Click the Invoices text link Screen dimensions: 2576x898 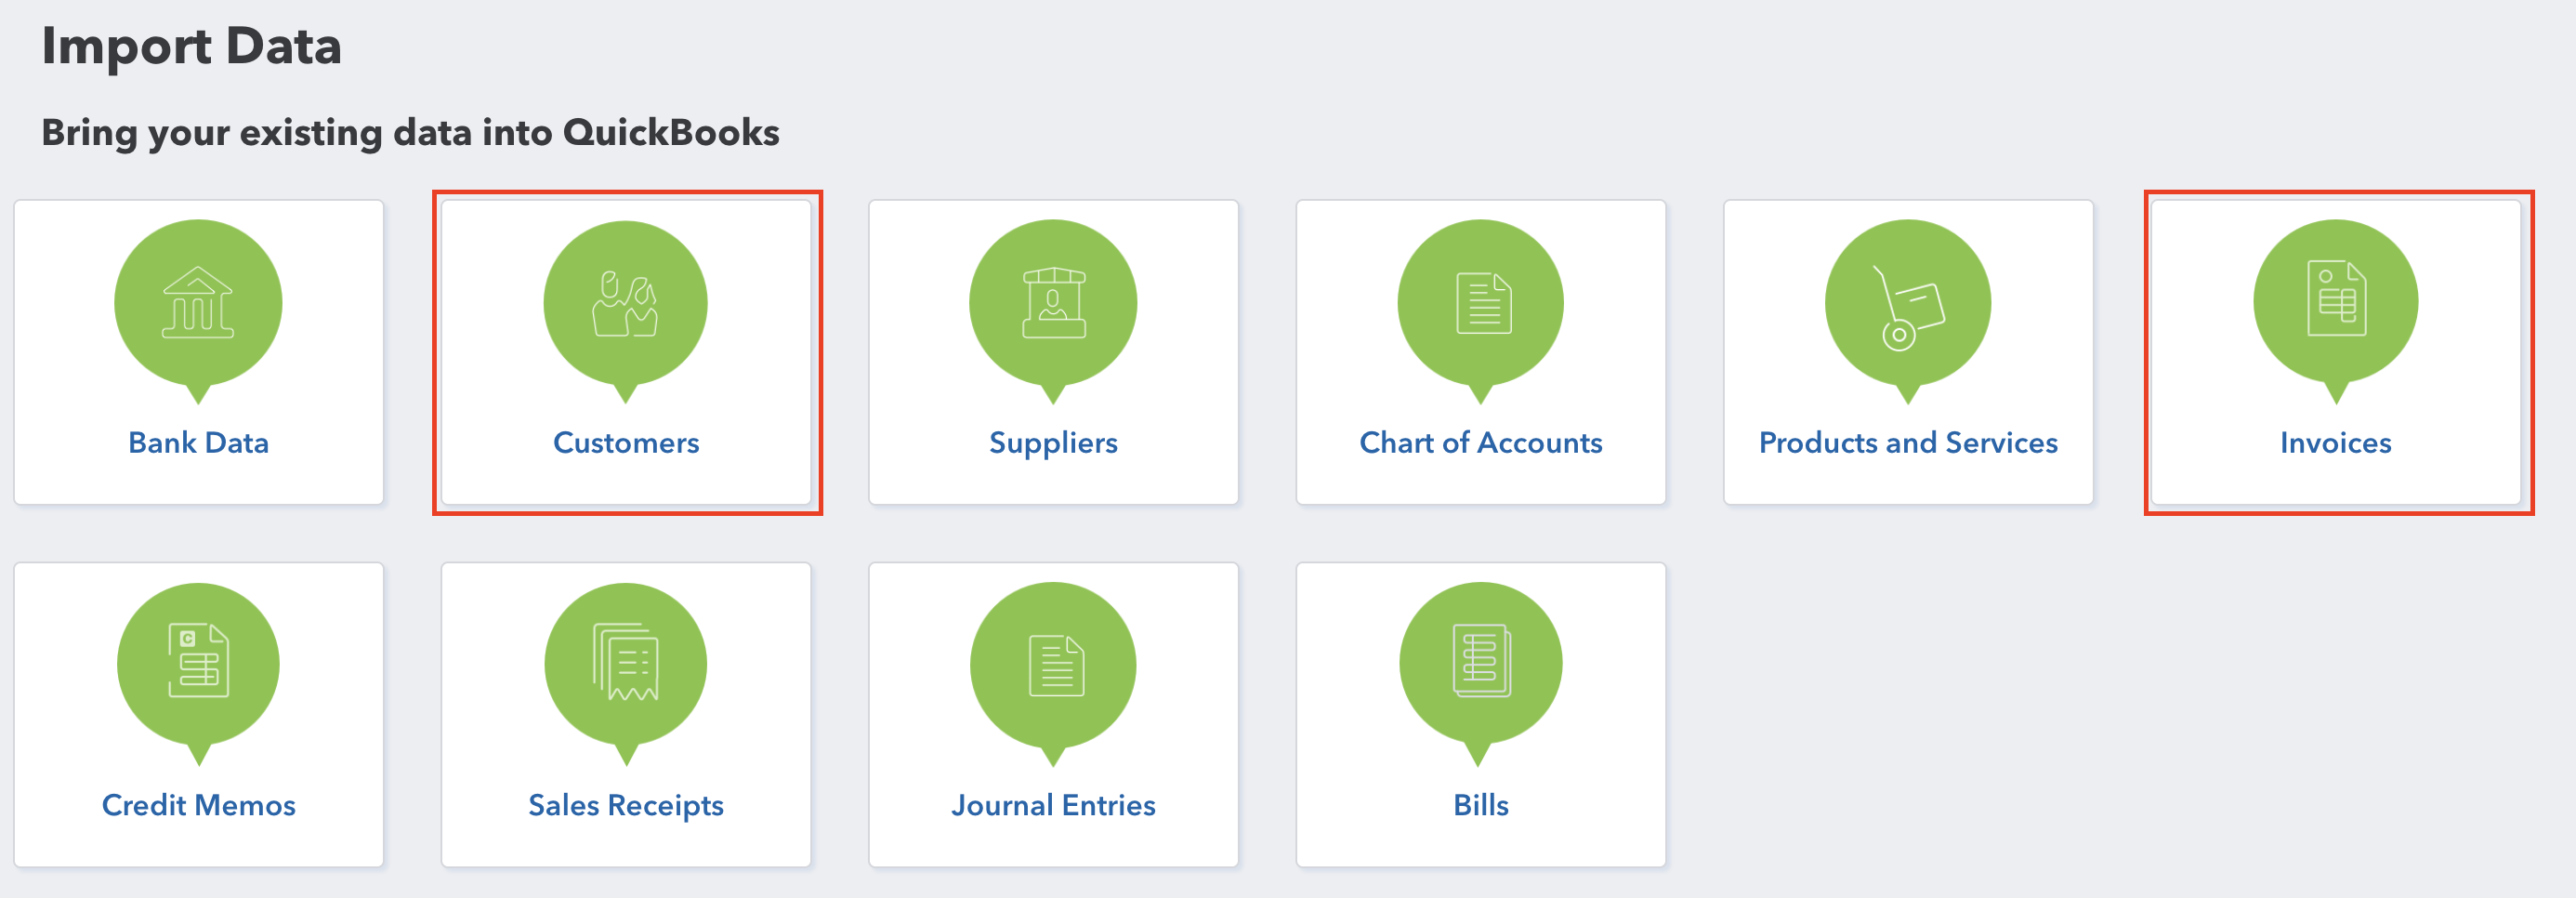click(x=2336, y=442)
